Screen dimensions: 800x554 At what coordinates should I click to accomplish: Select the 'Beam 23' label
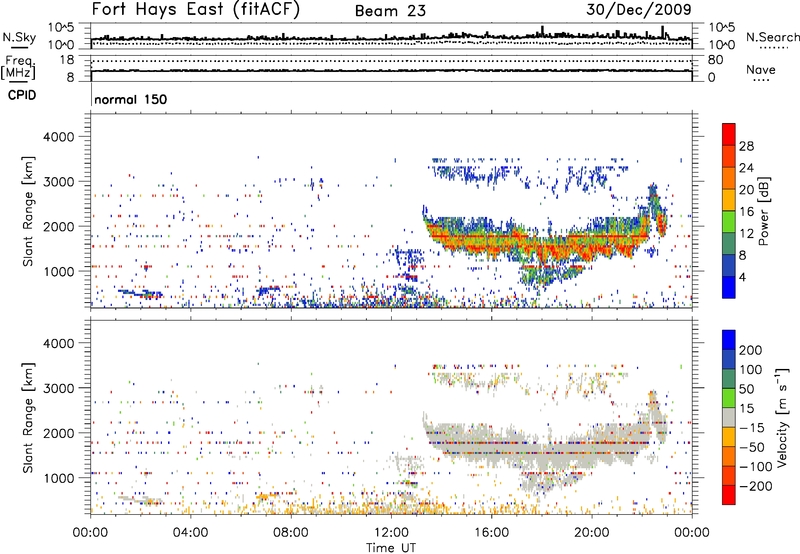[390, 11]
